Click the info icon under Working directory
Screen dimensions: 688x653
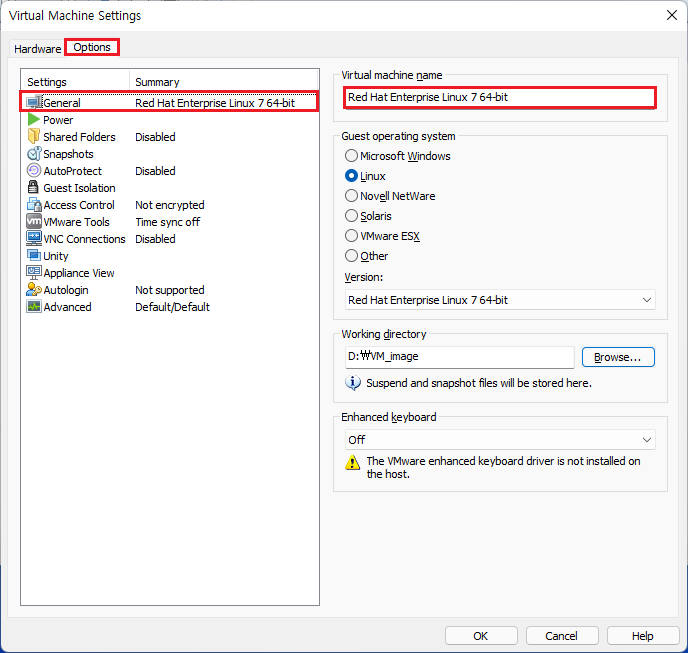click(x=353, y=383)
